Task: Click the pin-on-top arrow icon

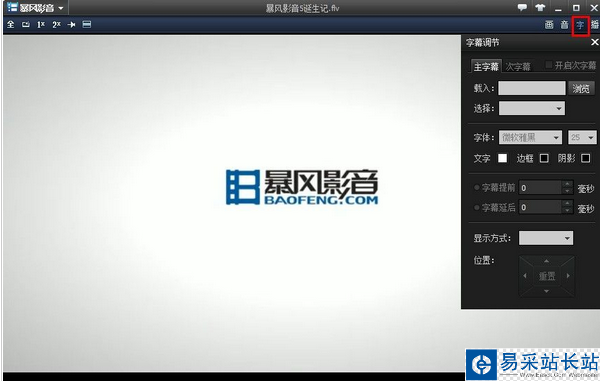Action: (71, 24)
